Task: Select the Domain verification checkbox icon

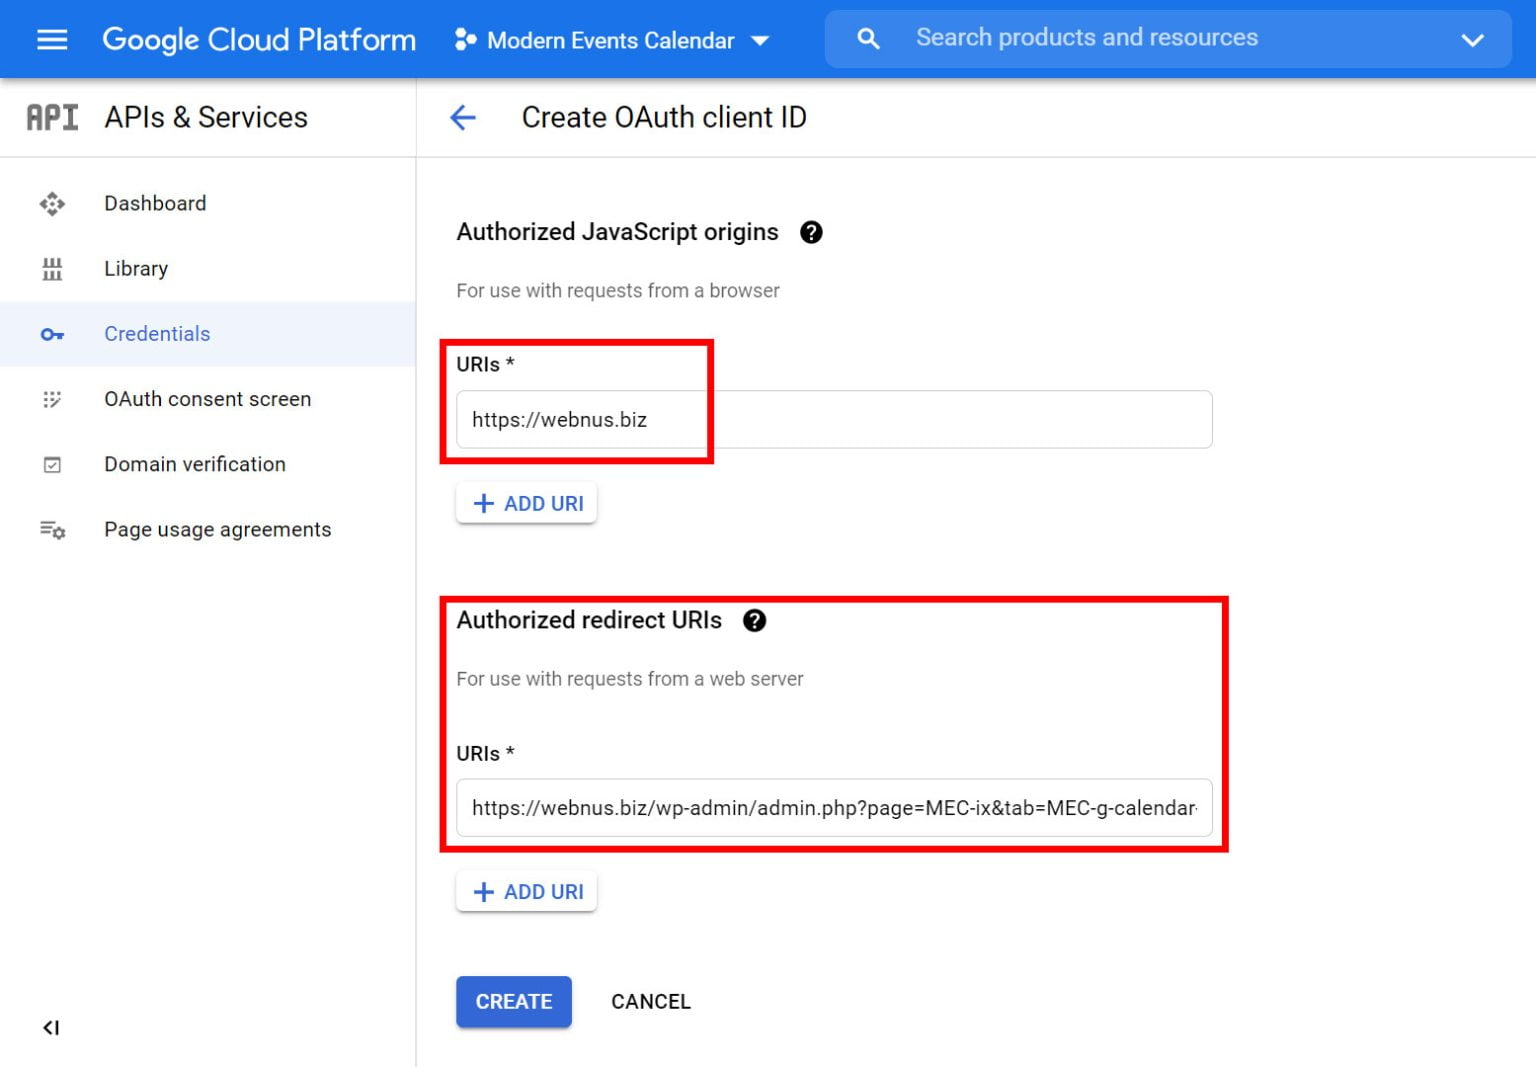Action: [x=52, y=464]
